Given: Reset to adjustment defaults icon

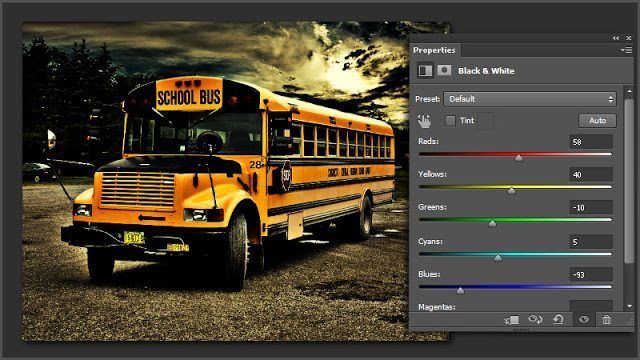Looking at the screenshot, I should [558, 320].
